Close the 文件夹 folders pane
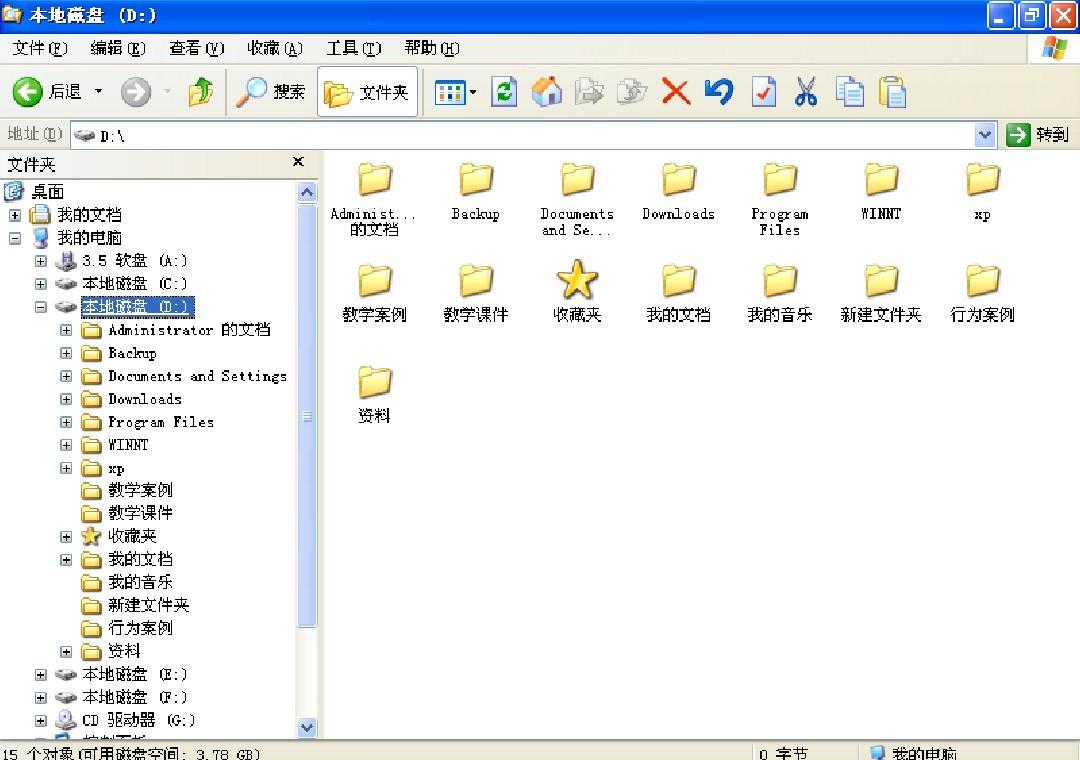This screenshot has width=1080, height=760. pyautogui.click(x=298, y=162)
